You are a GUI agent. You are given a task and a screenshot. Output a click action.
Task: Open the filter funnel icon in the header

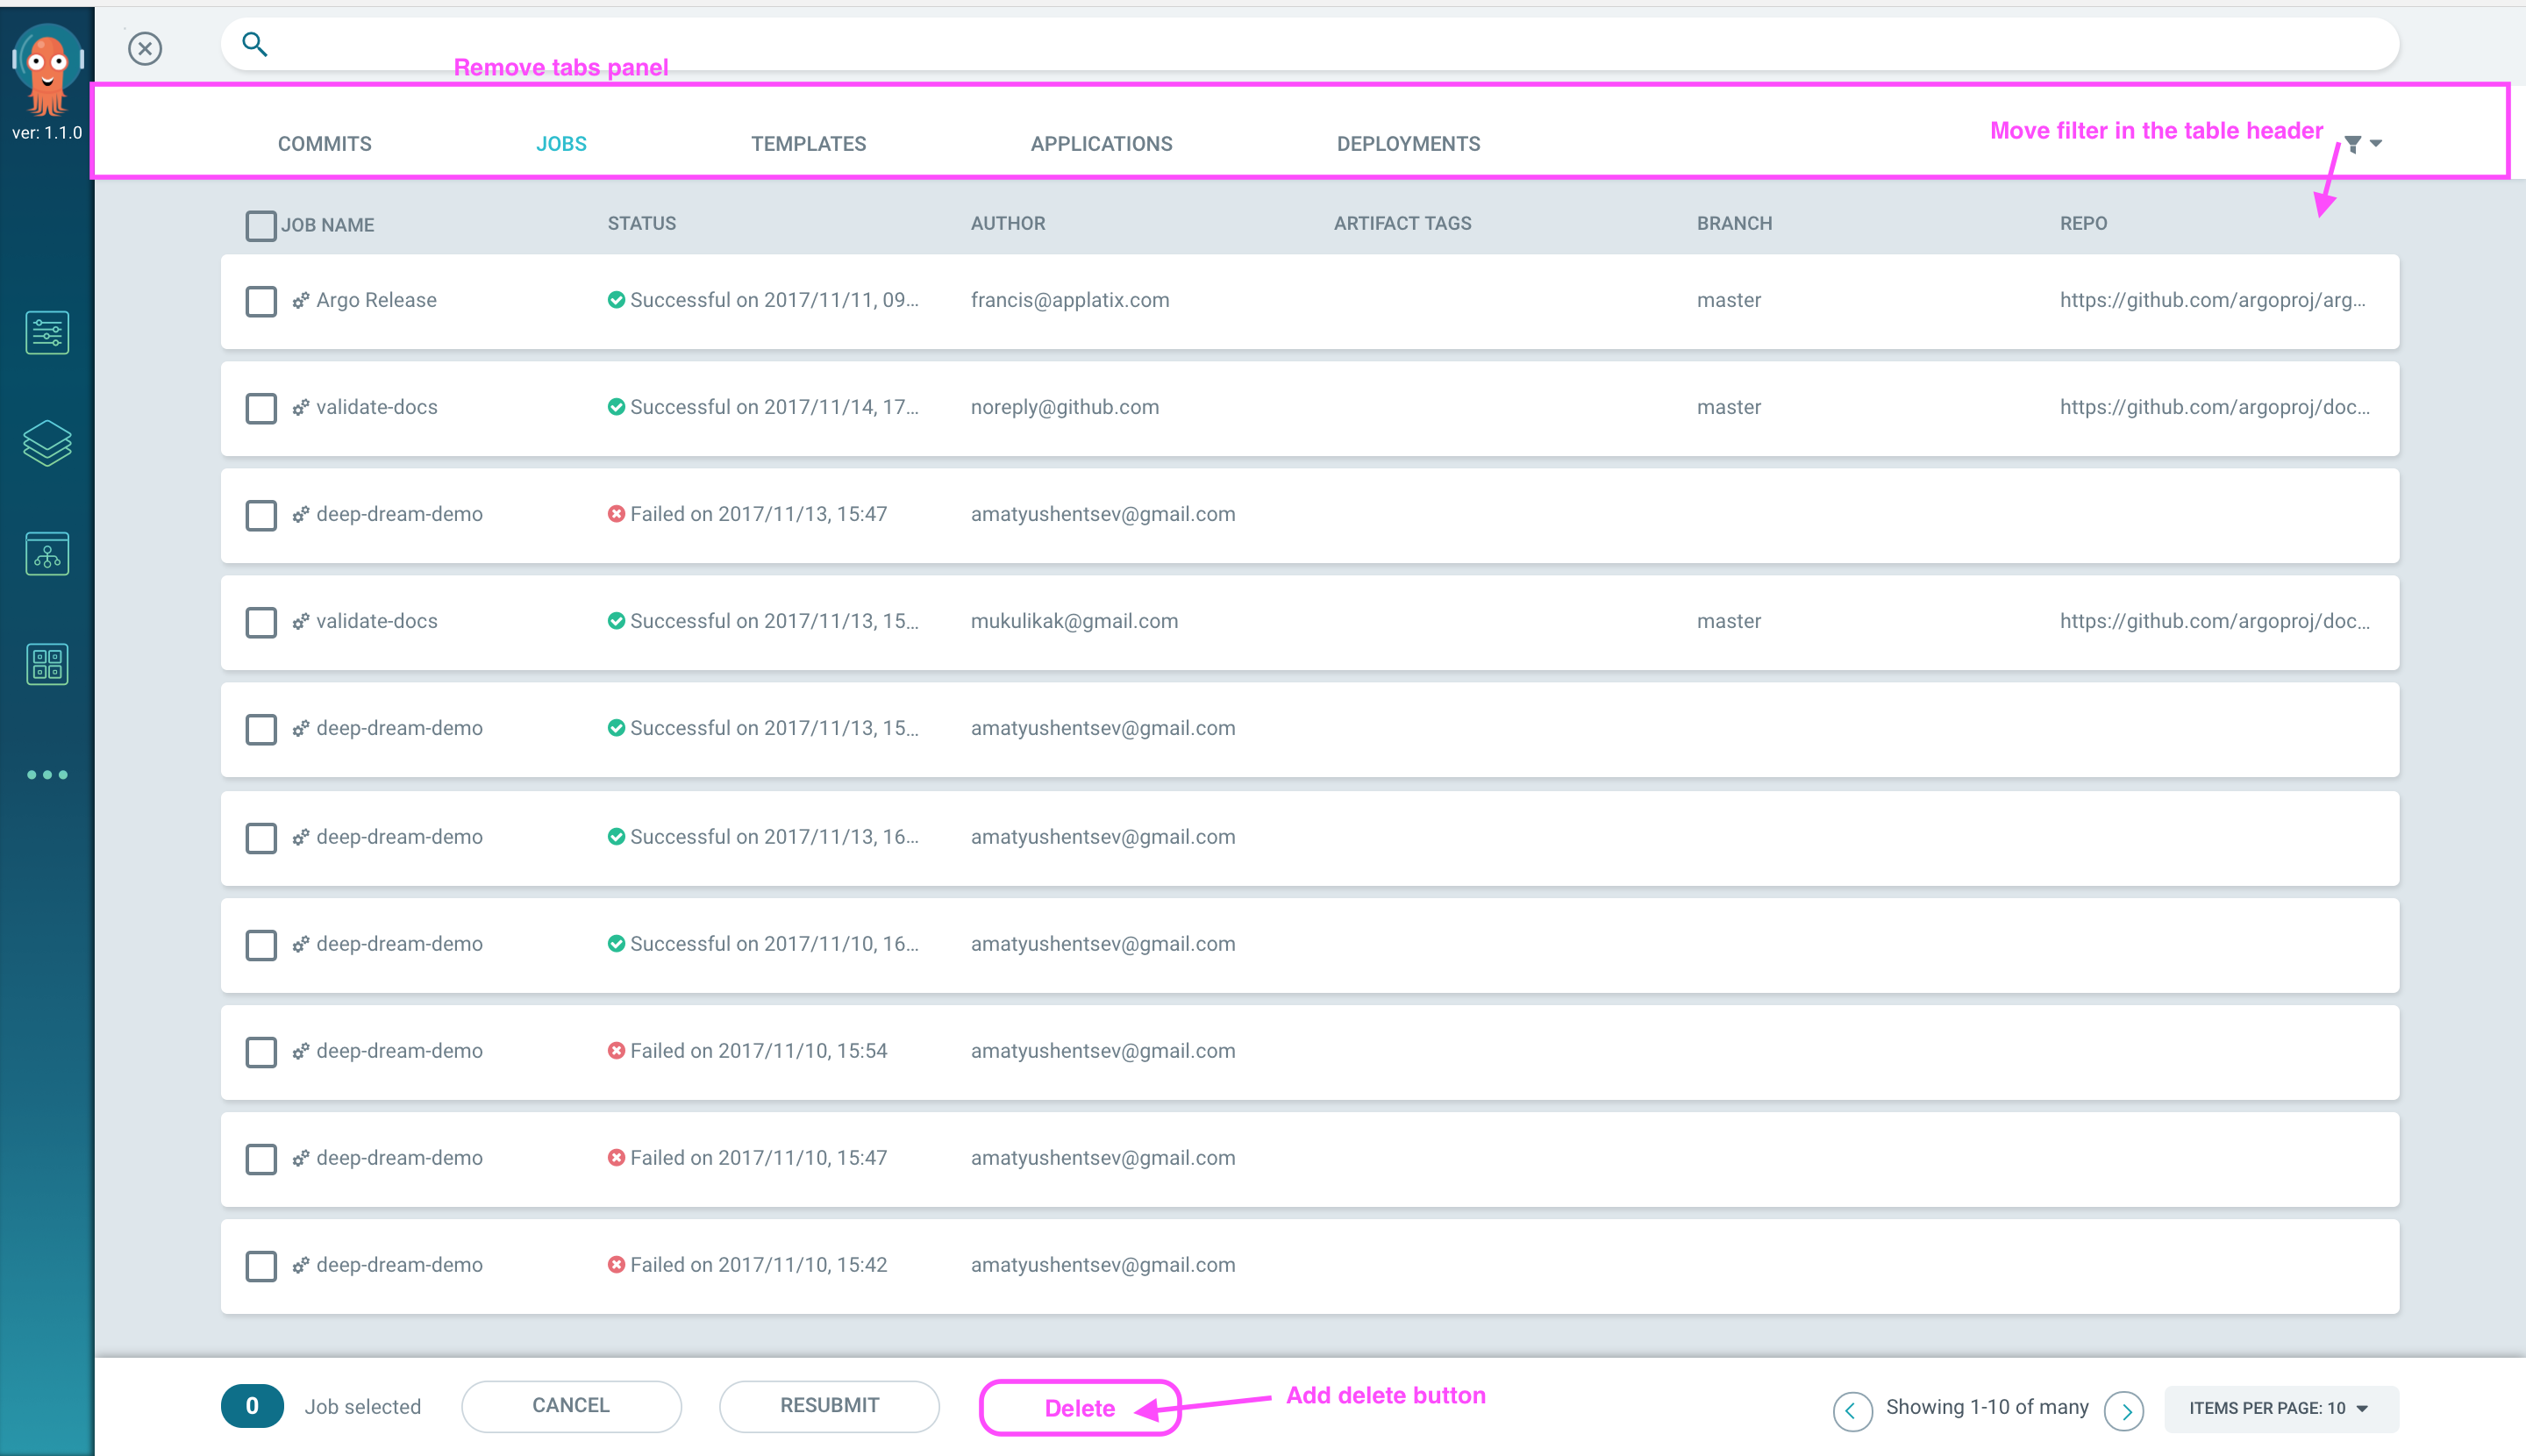2352,144
